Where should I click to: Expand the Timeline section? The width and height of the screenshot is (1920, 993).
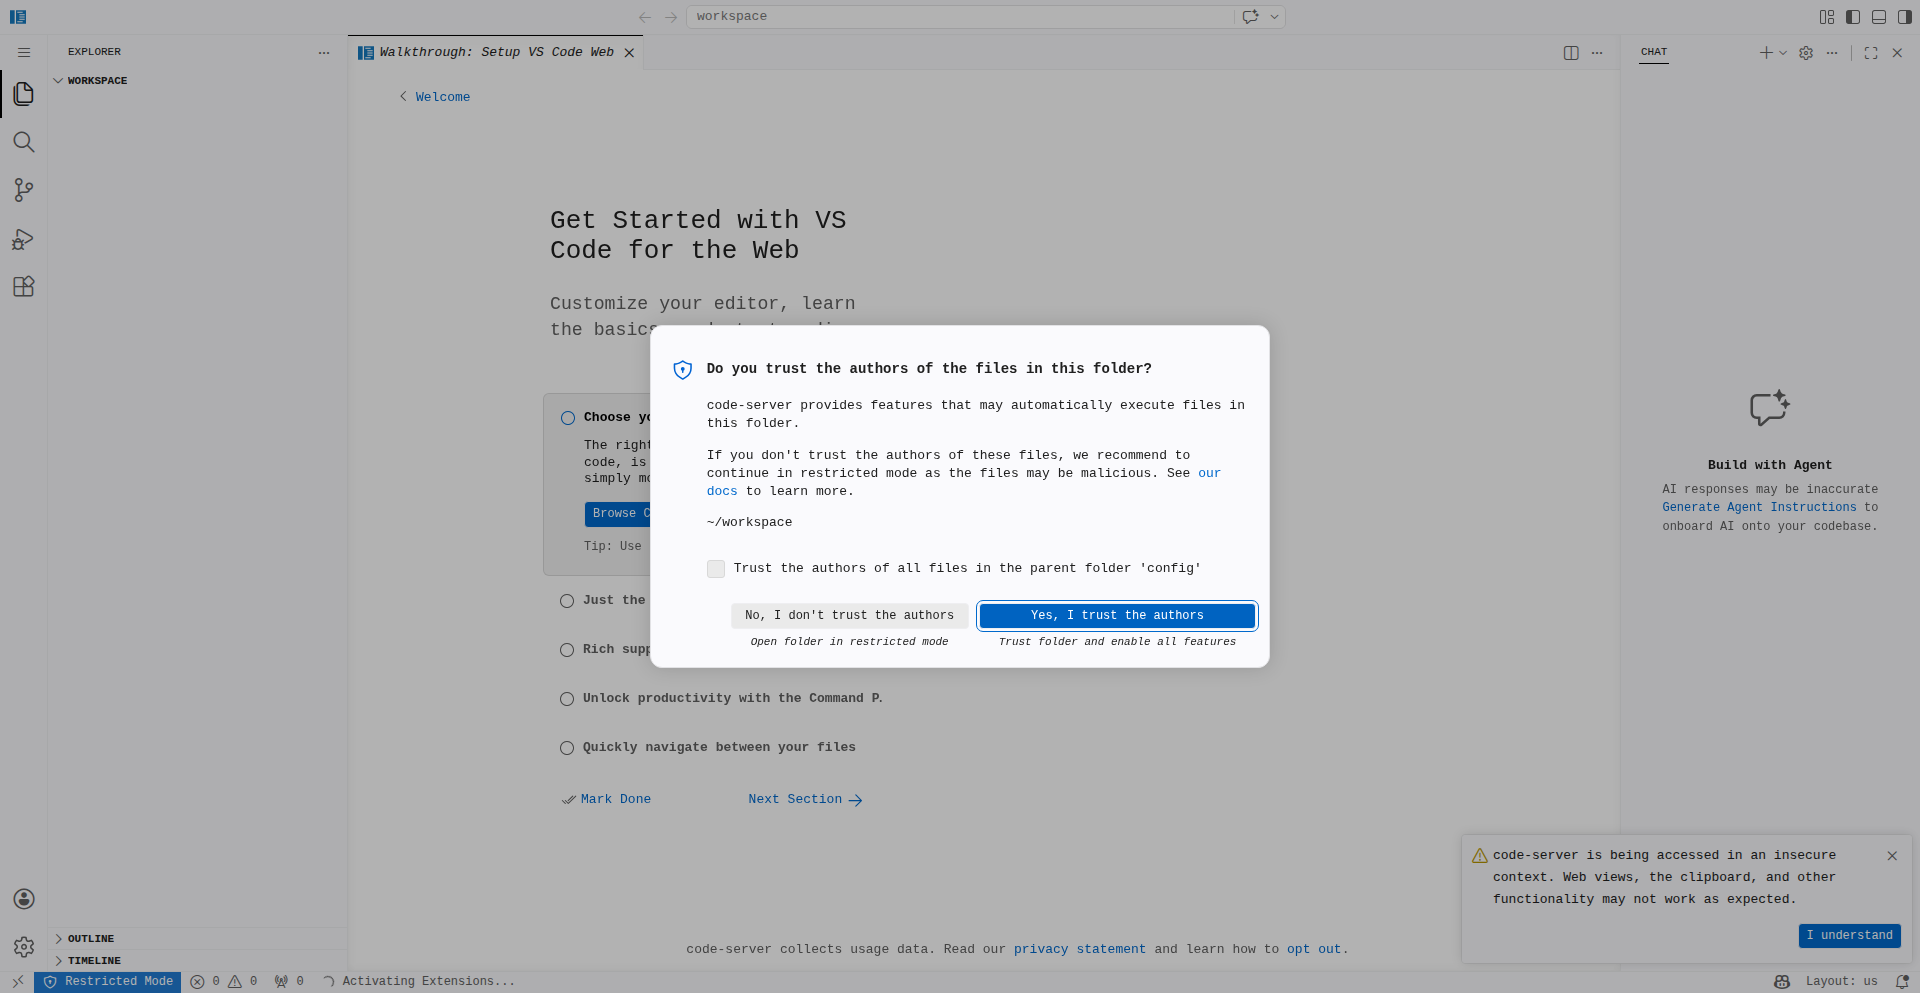[x=93, y=961]
